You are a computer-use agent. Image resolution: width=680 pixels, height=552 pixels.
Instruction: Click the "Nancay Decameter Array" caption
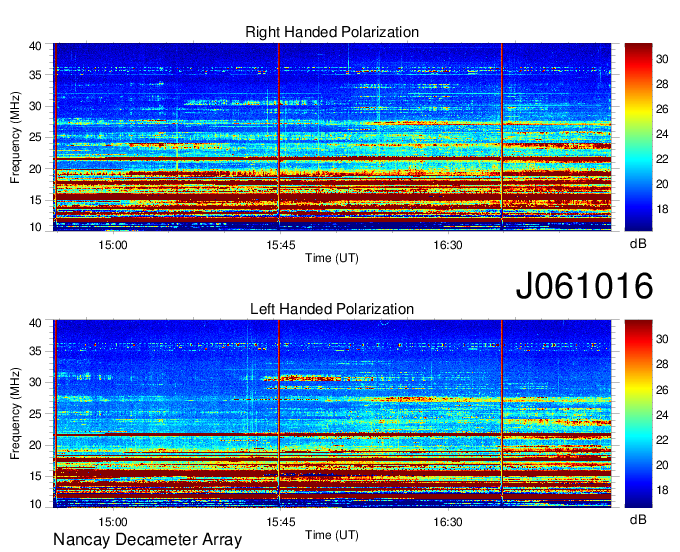[x=147, y=539]
